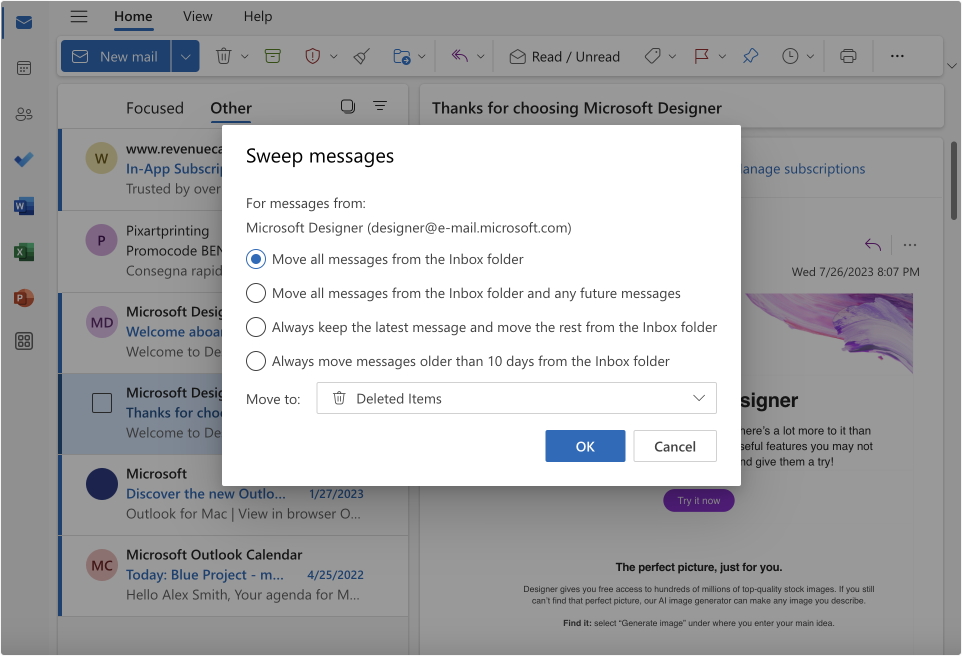Screen dimensions: 962x656
Task: Open the People app in the sidebar
Action: (22, 113)
